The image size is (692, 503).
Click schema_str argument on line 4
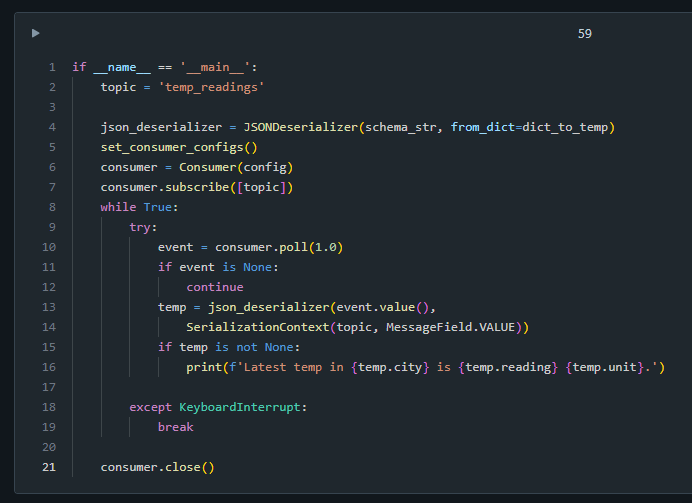401,127
